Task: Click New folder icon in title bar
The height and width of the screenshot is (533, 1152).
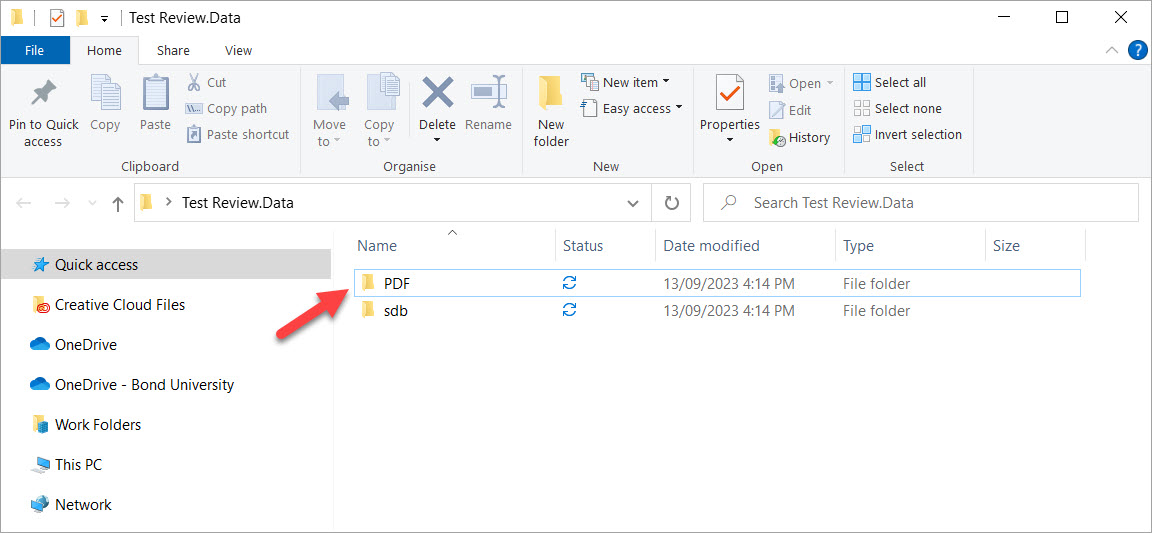Action: pos(82,18)
